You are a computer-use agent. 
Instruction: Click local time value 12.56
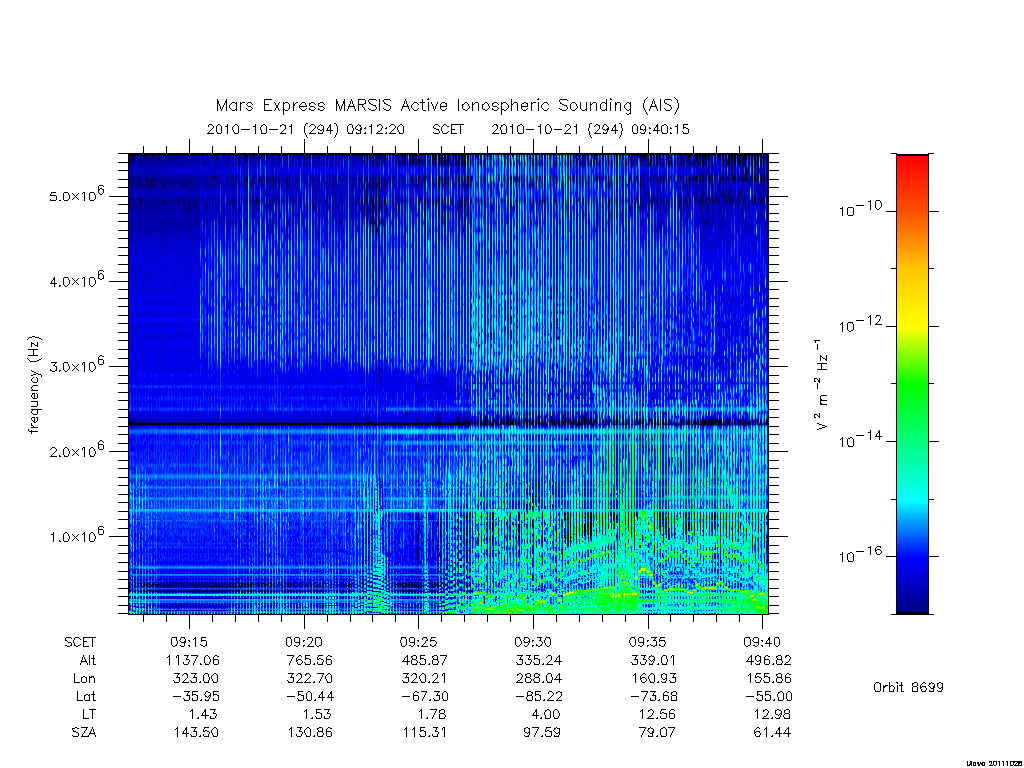coord(658,714)
